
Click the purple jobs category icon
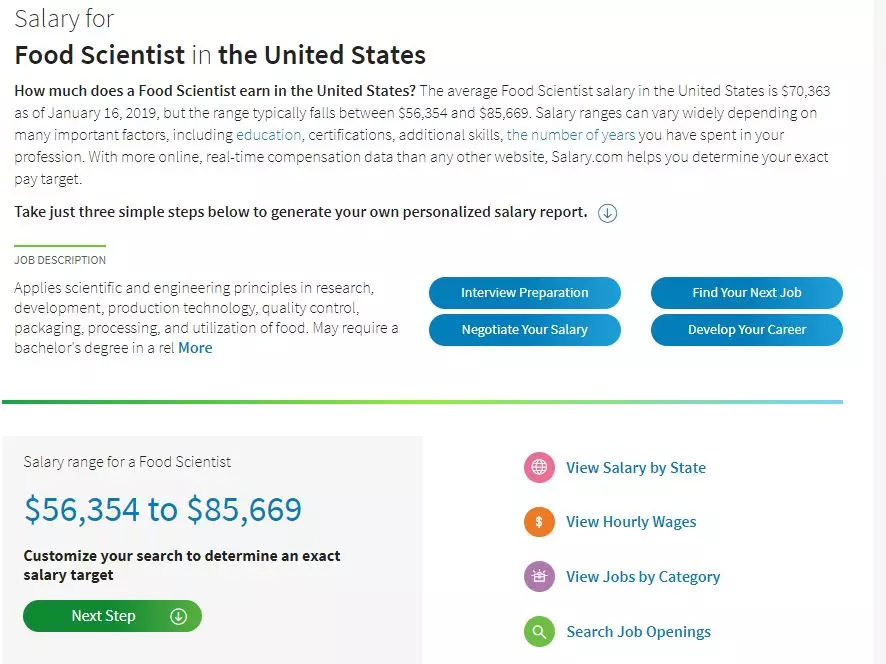539,577
